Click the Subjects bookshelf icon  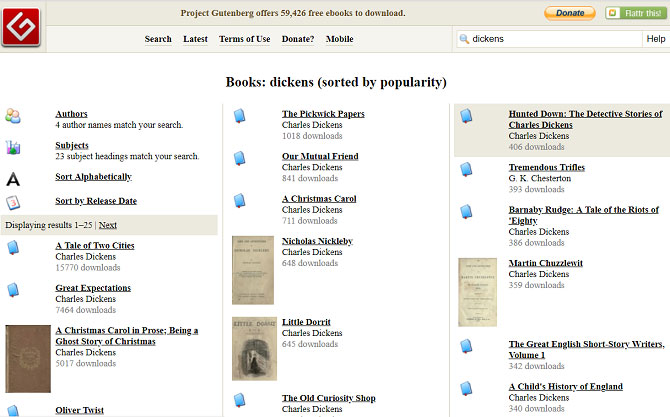[x=13, y=148]
